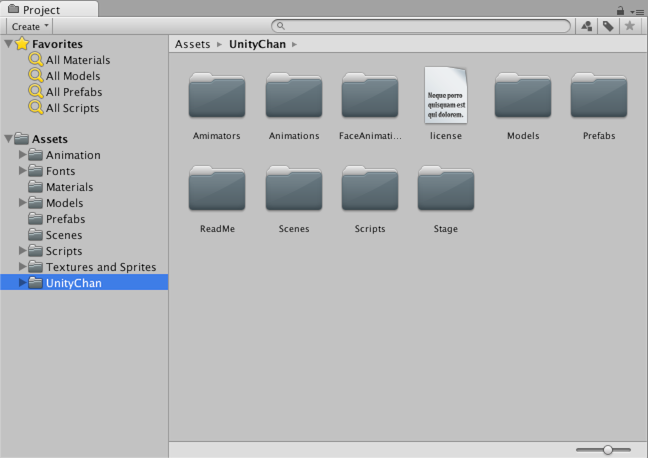
Task: Select the Scripts folder in Assets tree
Action: tap(55, 251)
